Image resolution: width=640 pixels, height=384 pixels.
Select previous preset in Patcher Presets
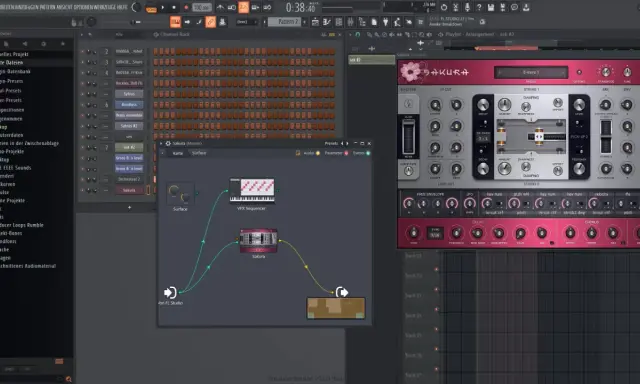pos(342,143)
